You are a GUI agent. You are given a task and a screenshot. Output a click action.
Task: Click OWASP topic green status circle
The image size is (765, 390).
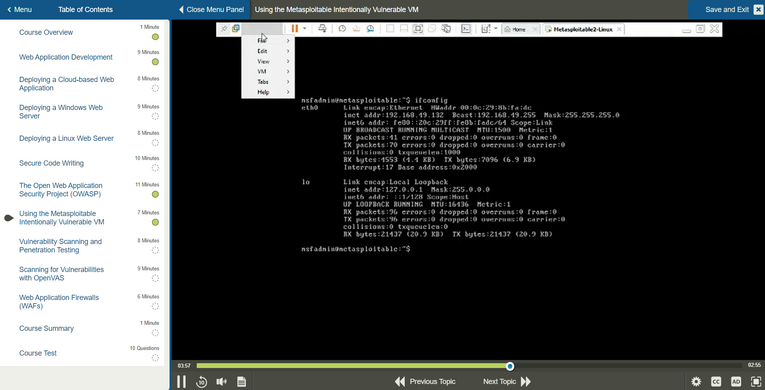pyautogui.click(x=155, y=194)
